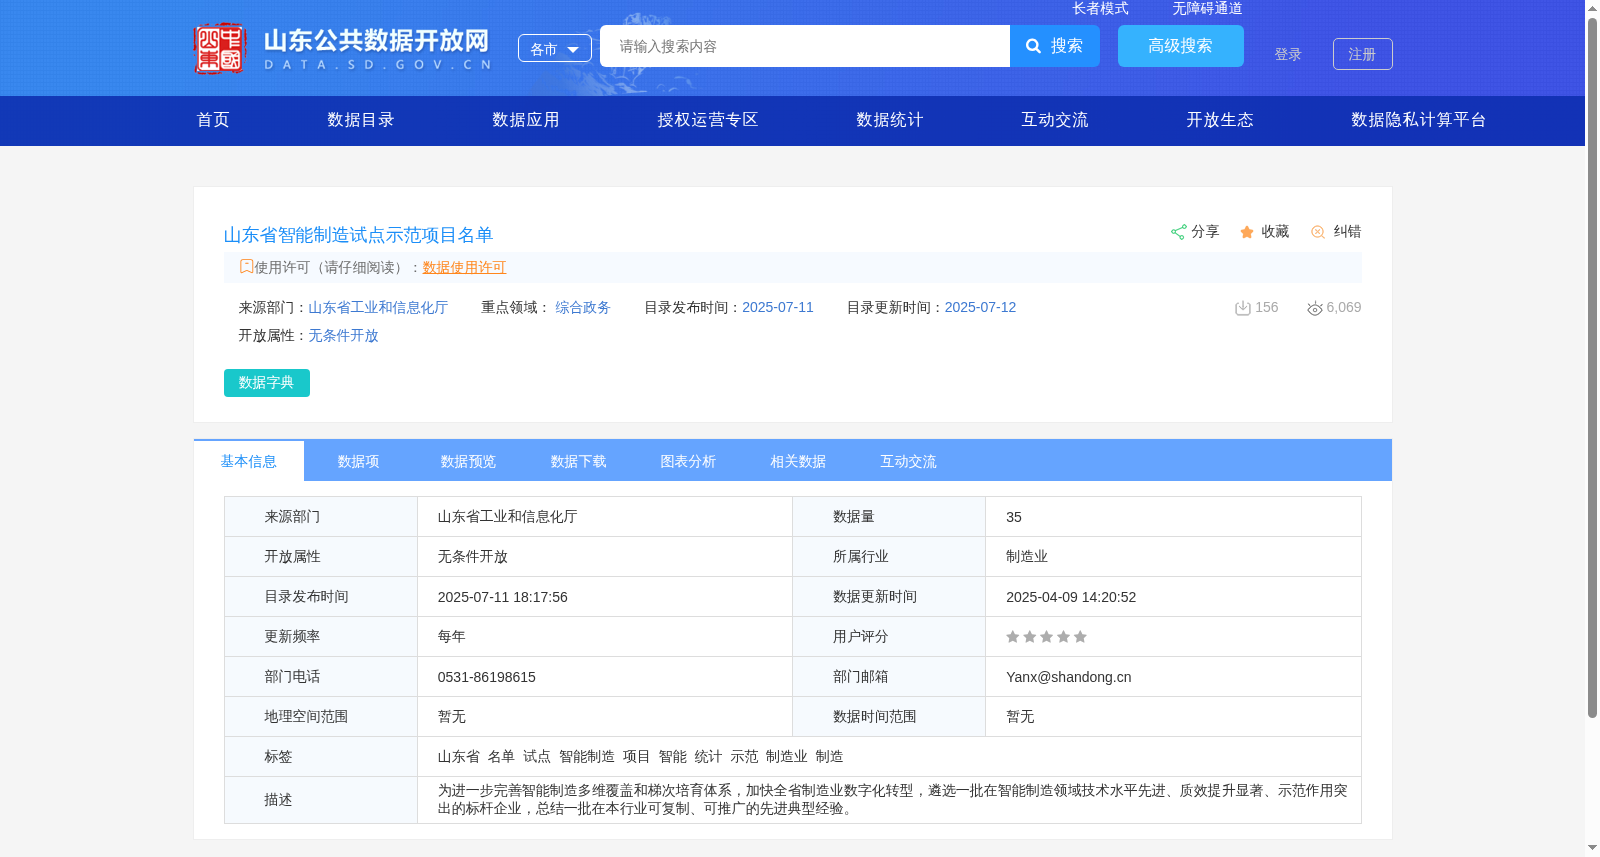Viewport: 1600px width, 857px height.
Task: Switch to the 数据项 tab
Action: click(359, 461)
